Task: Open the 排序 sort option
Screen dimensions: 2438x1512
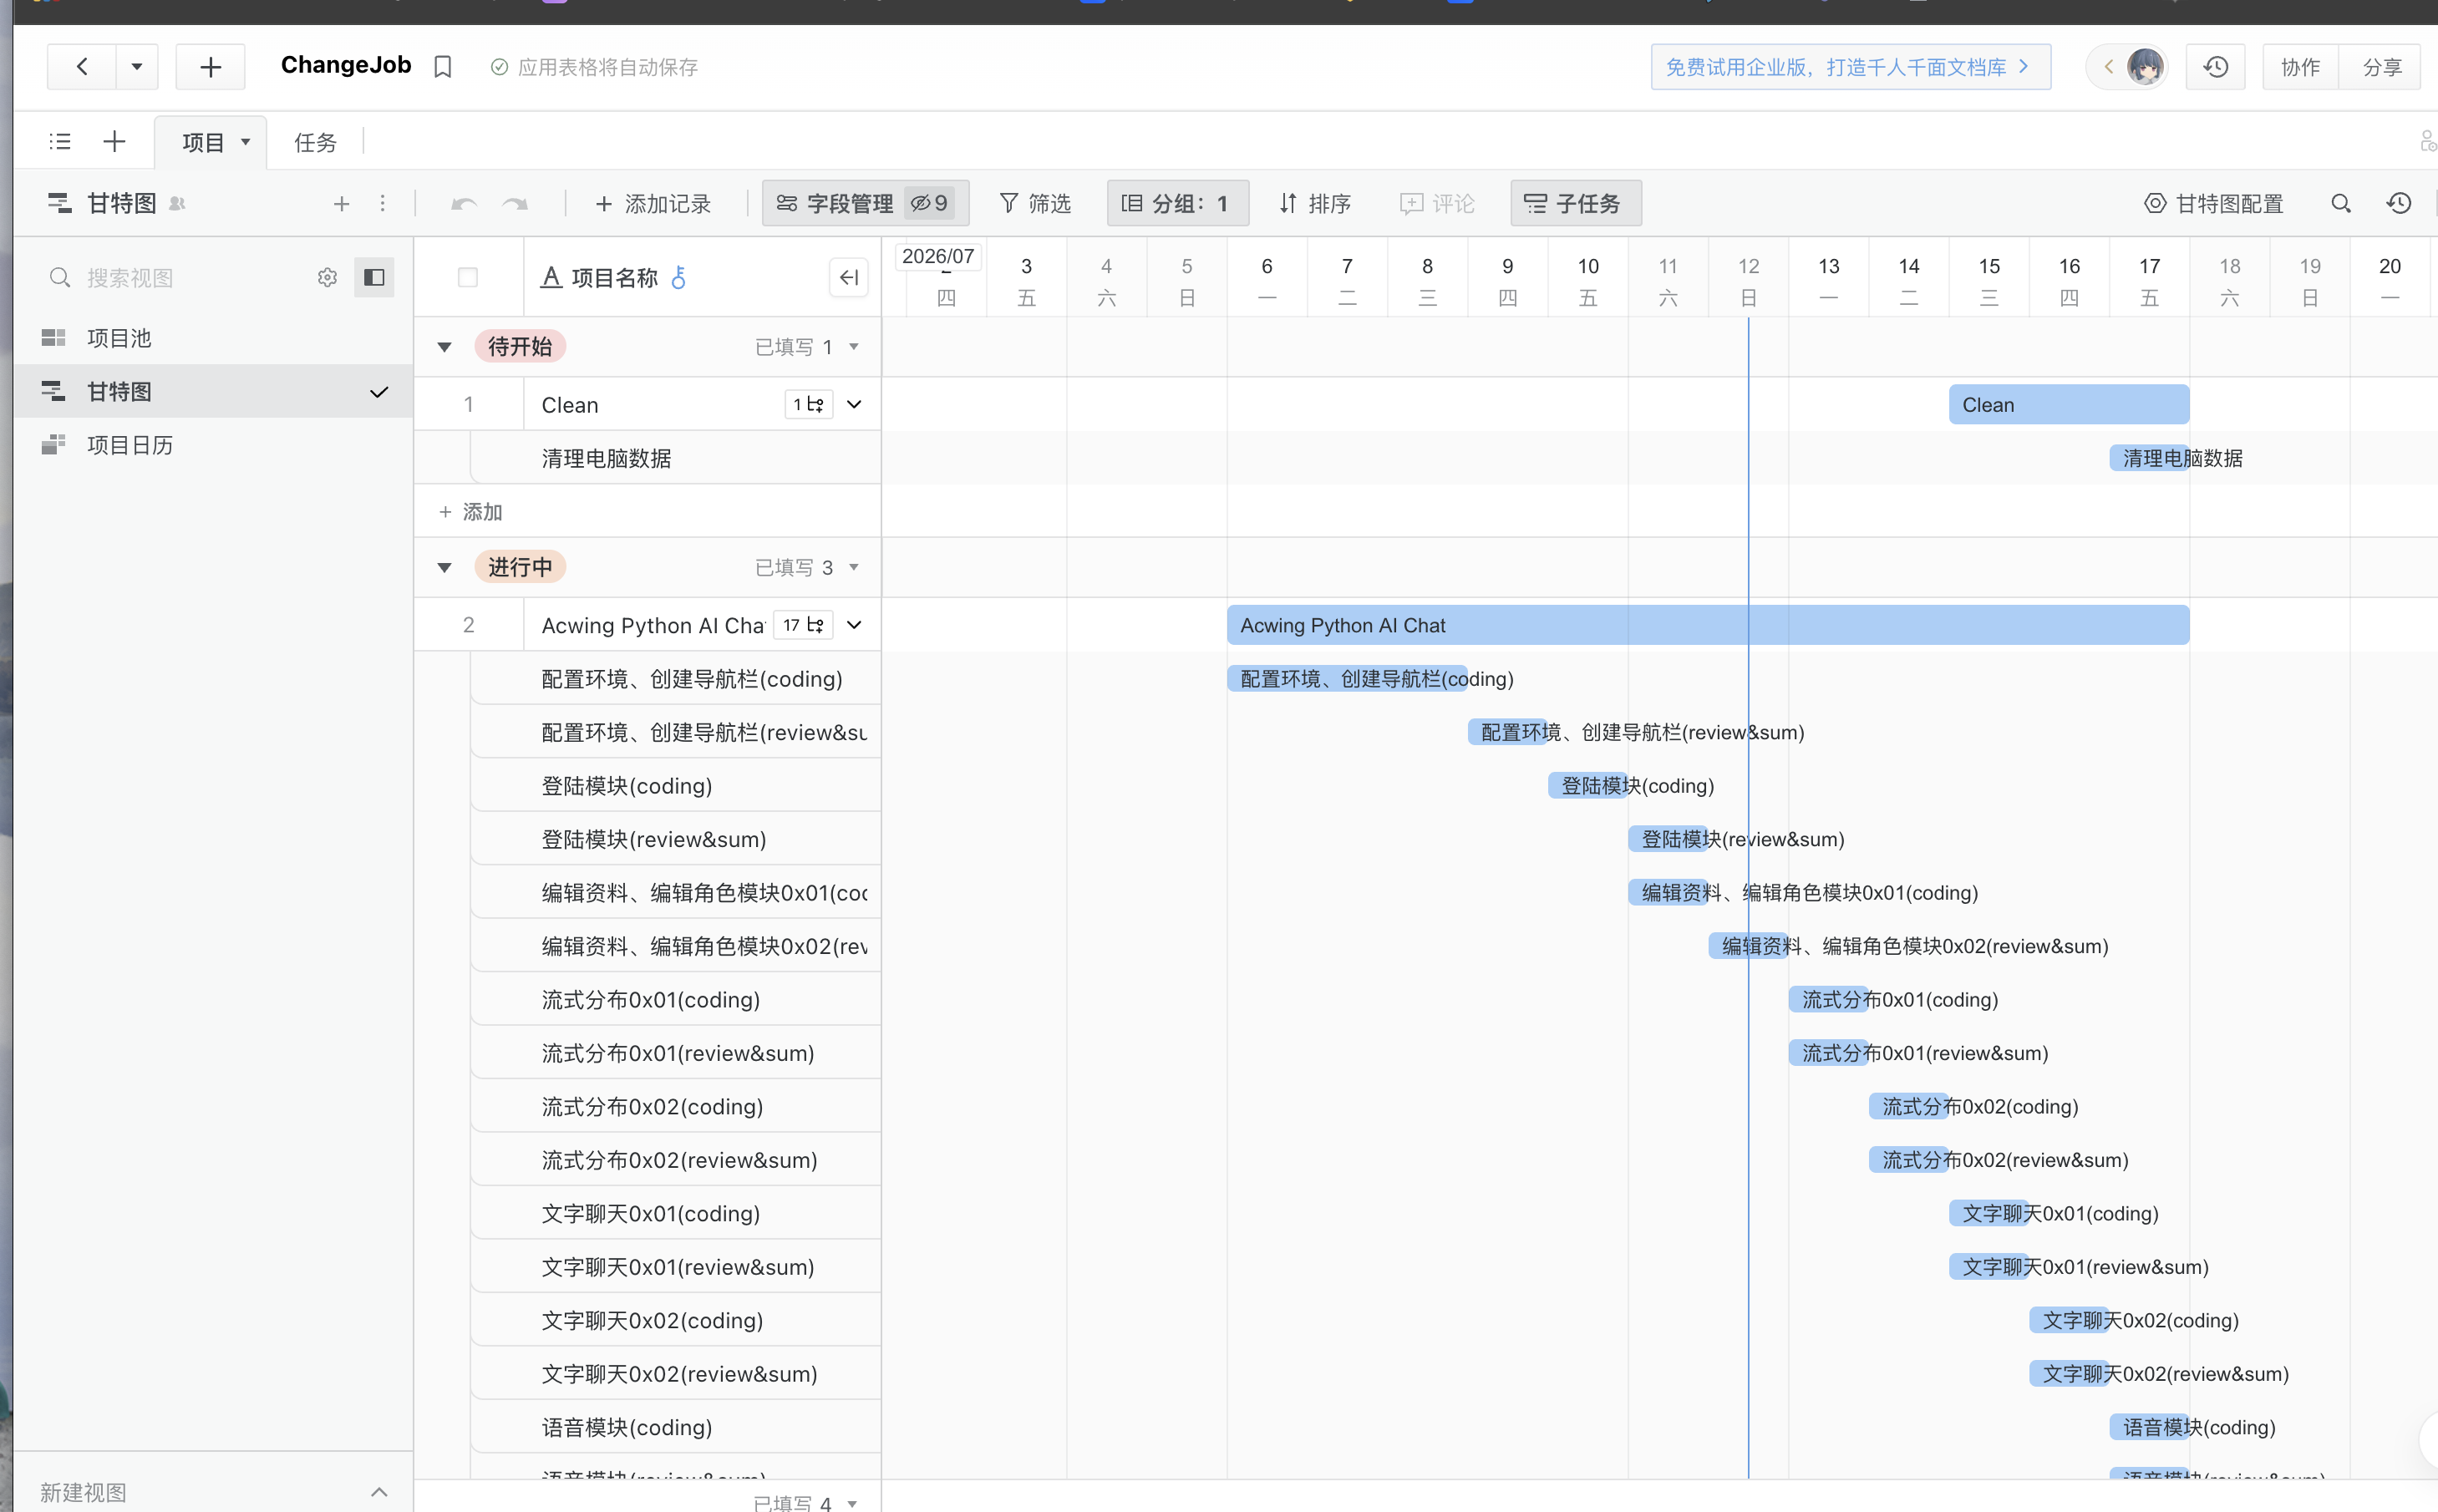Action: point(1315,204)
